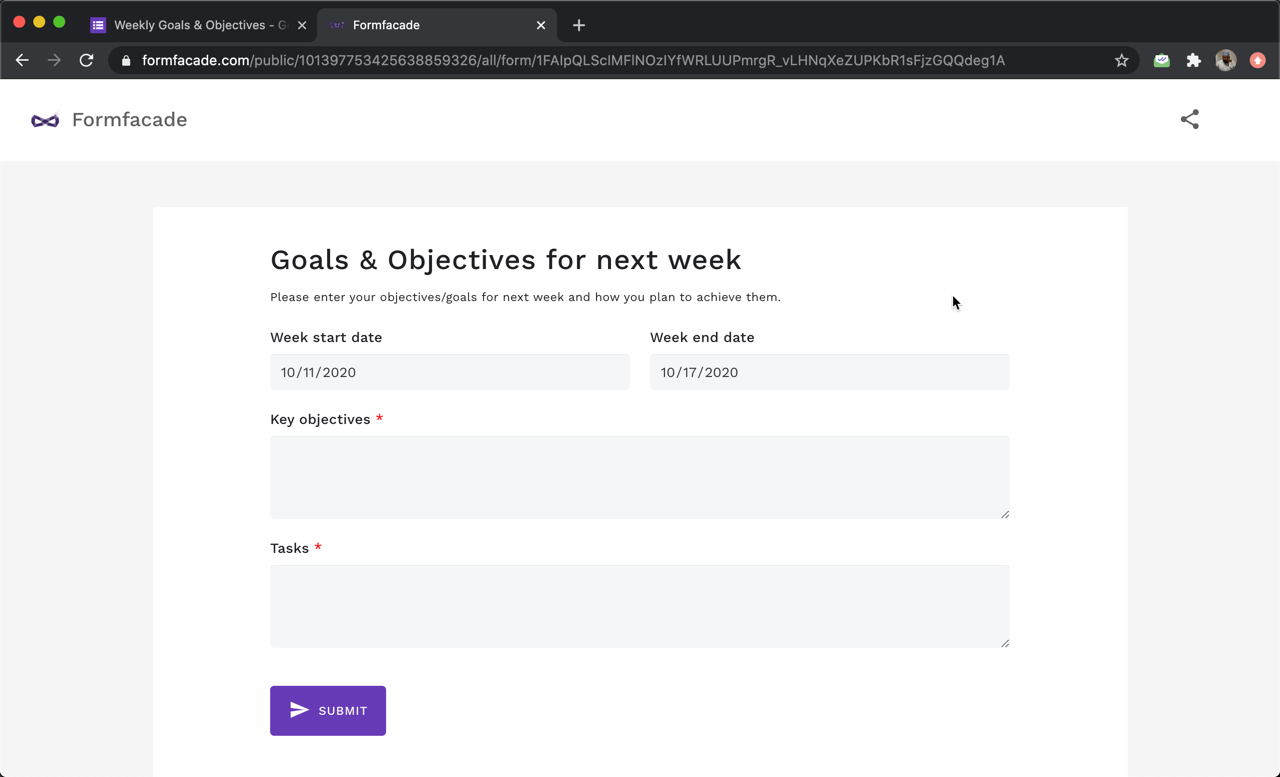Click the green macOS fullscreen button
The image size is (1280, 777).
pos(59,22)
